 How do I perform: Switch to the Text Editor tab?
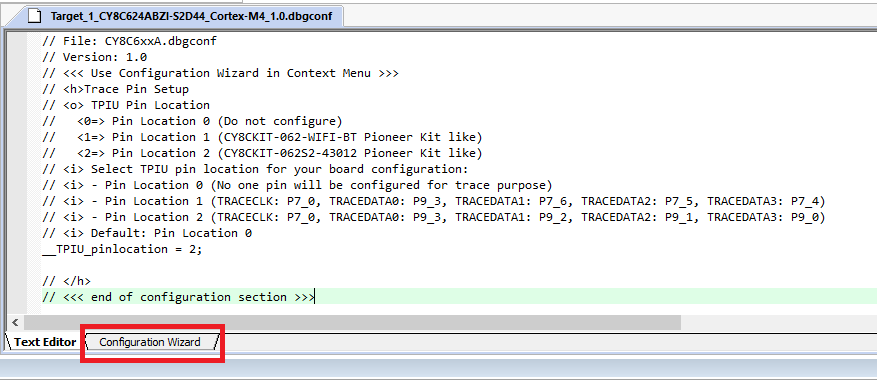click(45, 342)
